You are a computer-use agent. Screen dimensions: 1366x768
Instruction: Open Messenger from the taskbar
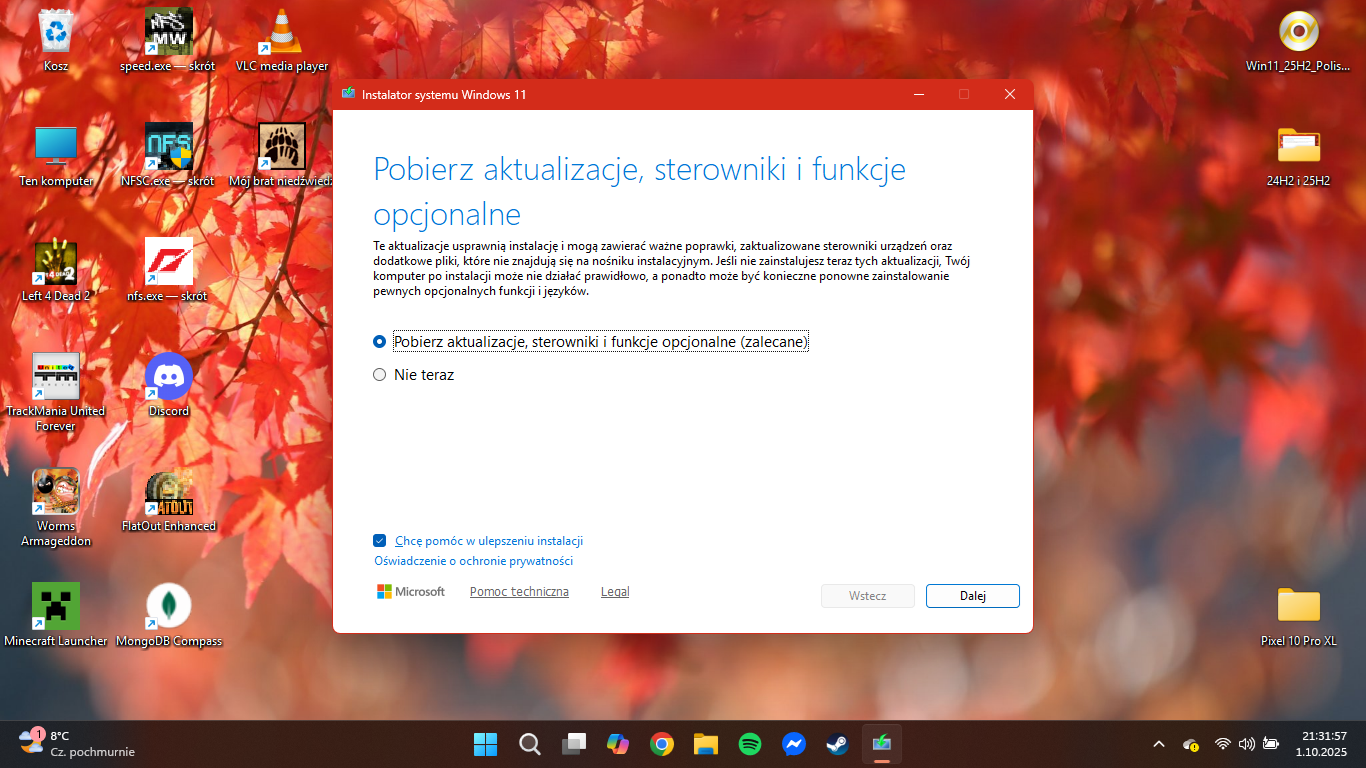tap(794, 744)
